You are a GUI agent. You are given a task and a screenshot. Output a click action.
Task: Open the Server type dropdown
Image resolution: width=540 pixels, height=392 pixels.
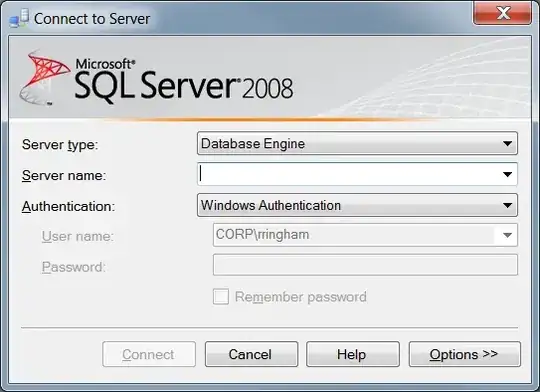coord(357,143)
